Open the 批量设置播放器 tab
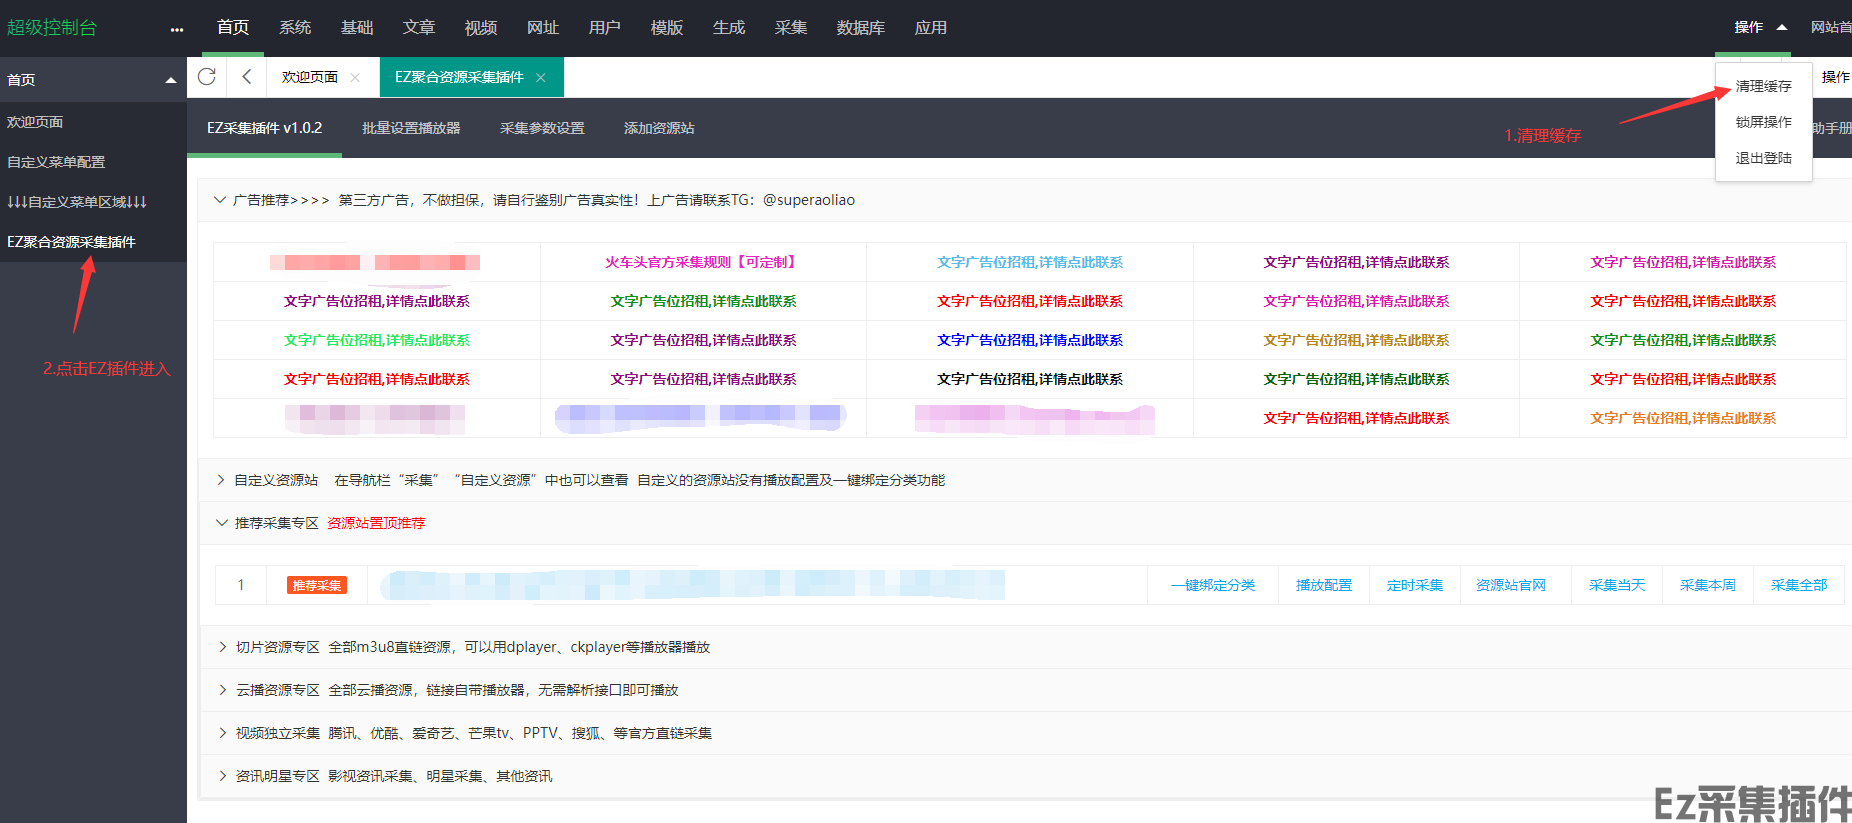This screenshot has height=823, width=1852. (x=411, y=128)
